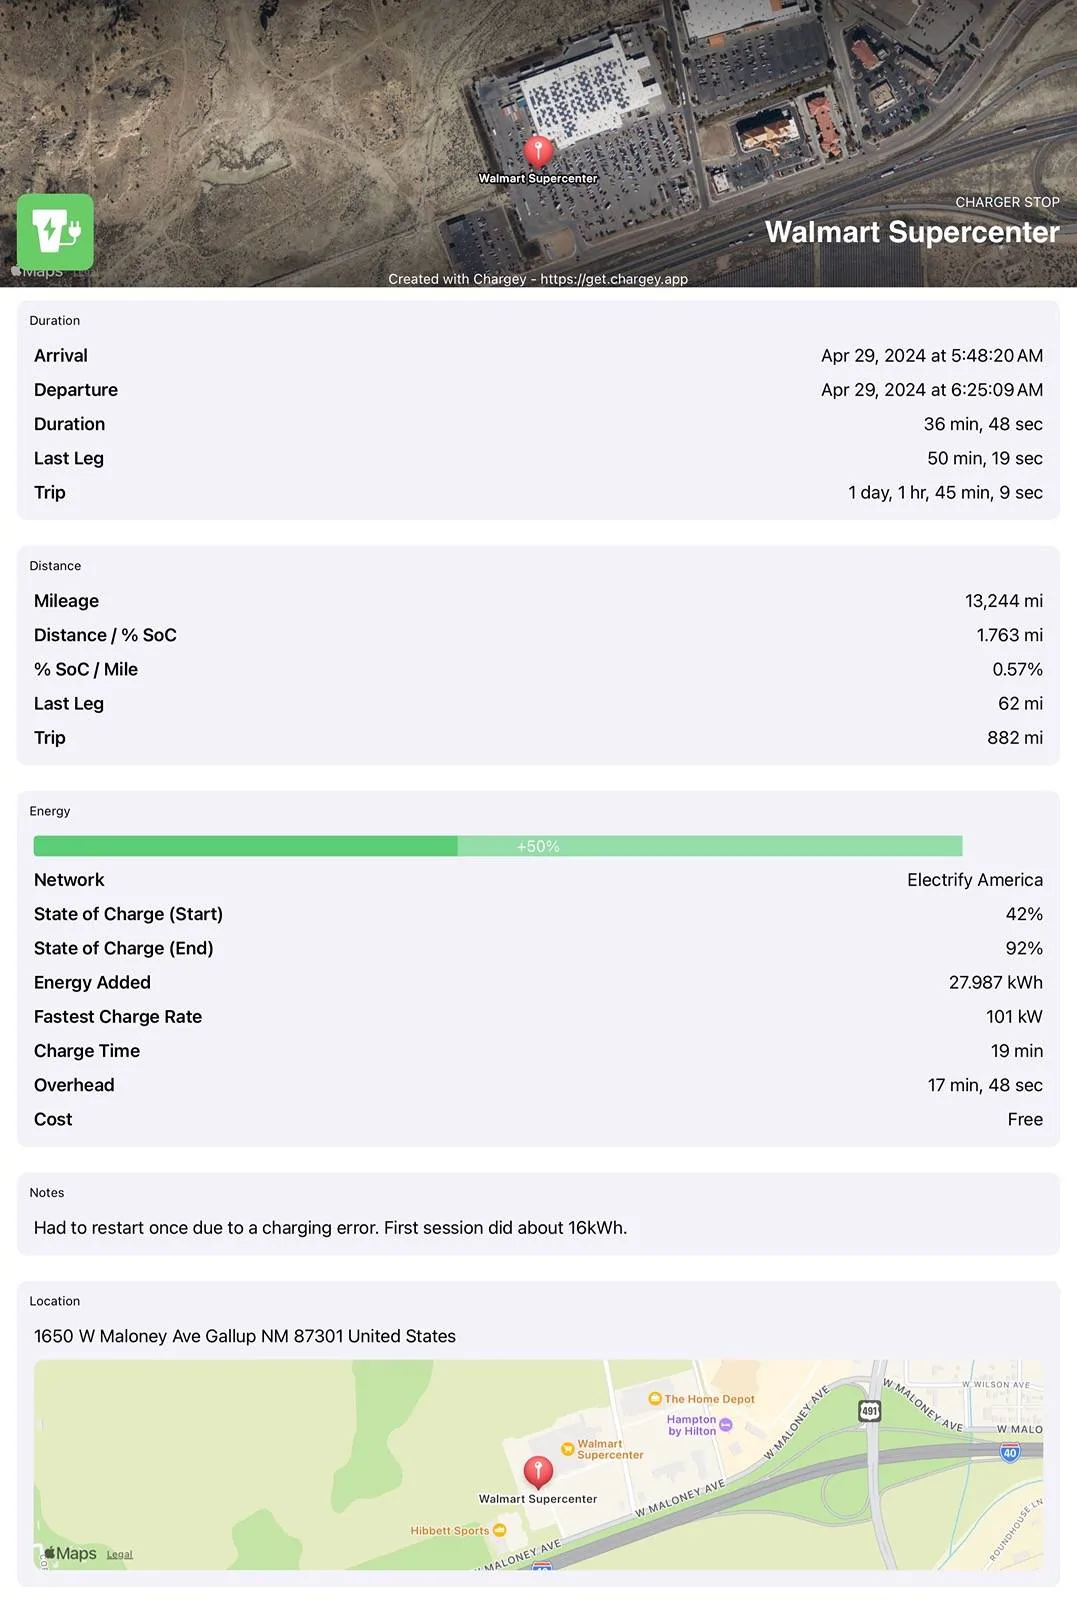The image size is (1077, 1600).
Task: Tap the Hampton by Hilton hotel marker
Action: tap(726, 1424)
